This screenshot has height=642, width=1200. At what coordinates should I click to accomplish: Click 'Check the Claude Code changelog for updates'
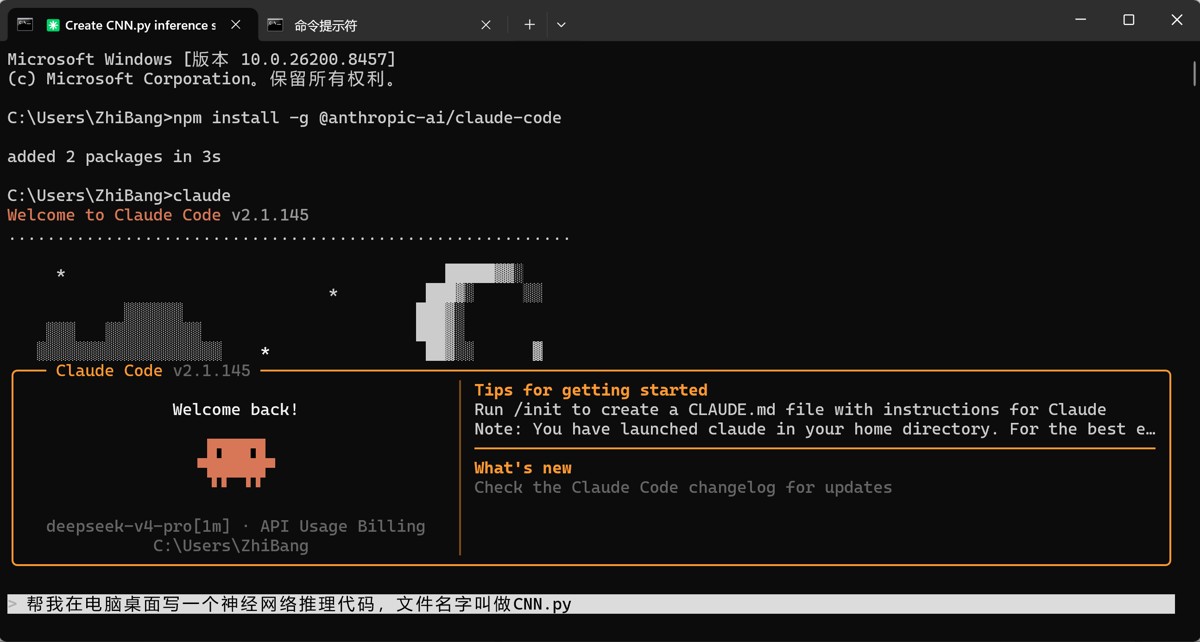(x=683, y=487)
